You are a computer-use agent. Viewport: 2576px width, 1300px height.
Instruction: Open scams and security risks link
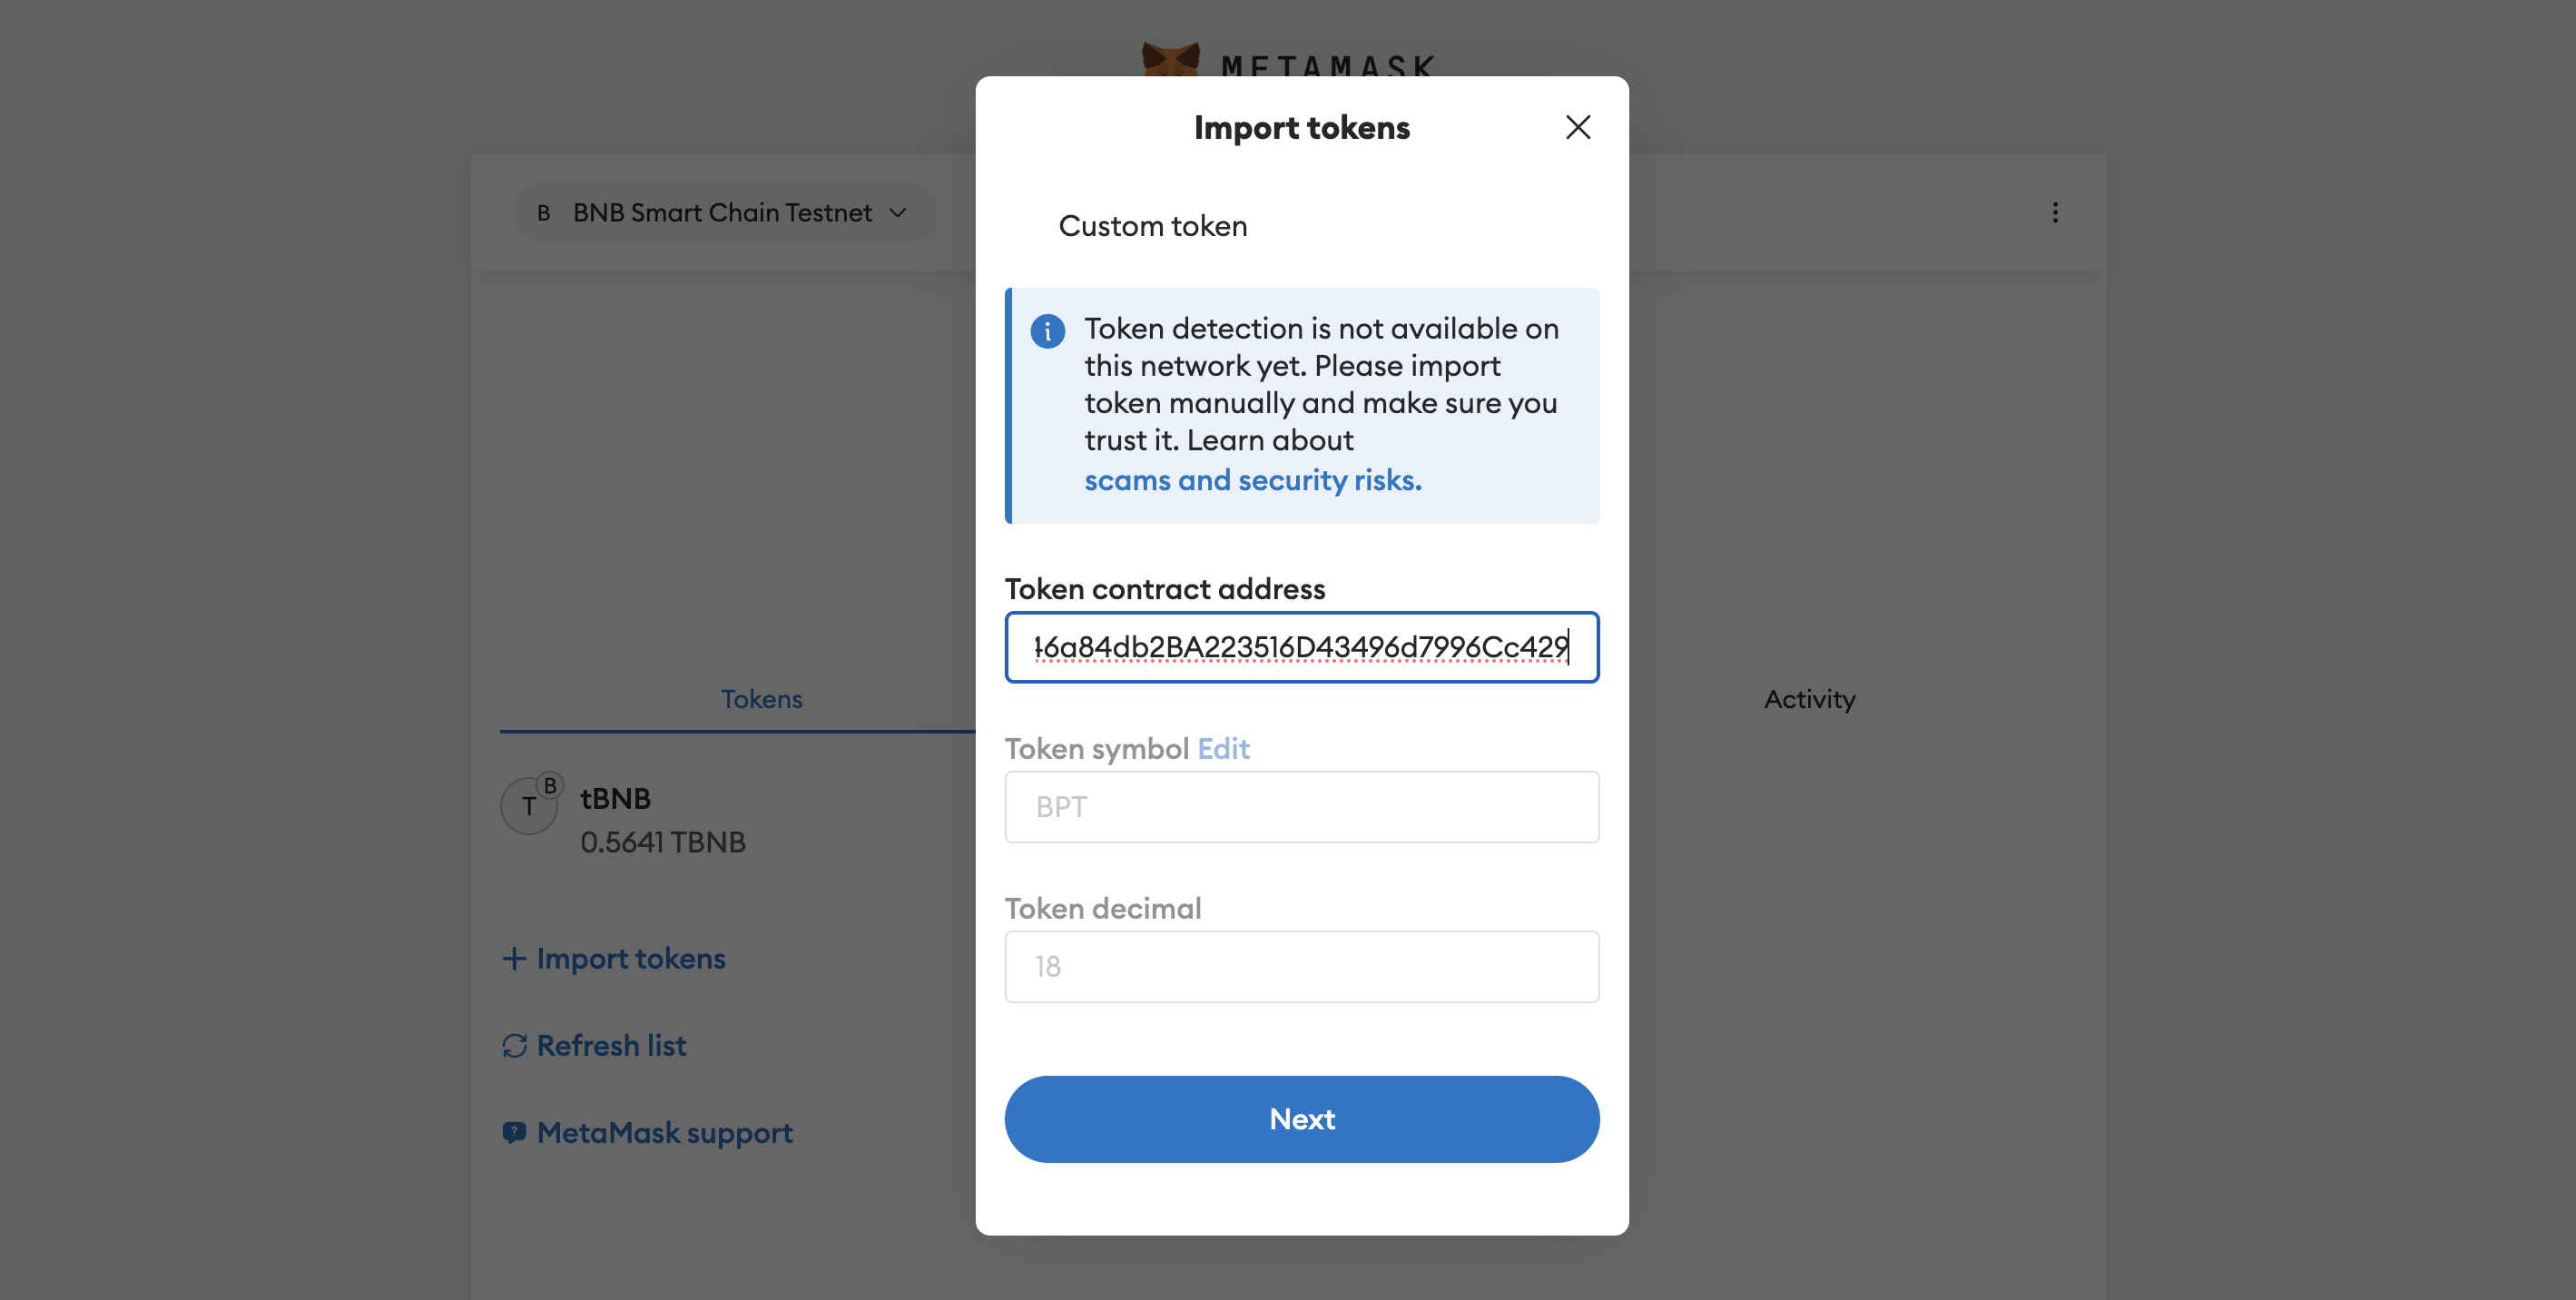click(x=1252, y=480)
